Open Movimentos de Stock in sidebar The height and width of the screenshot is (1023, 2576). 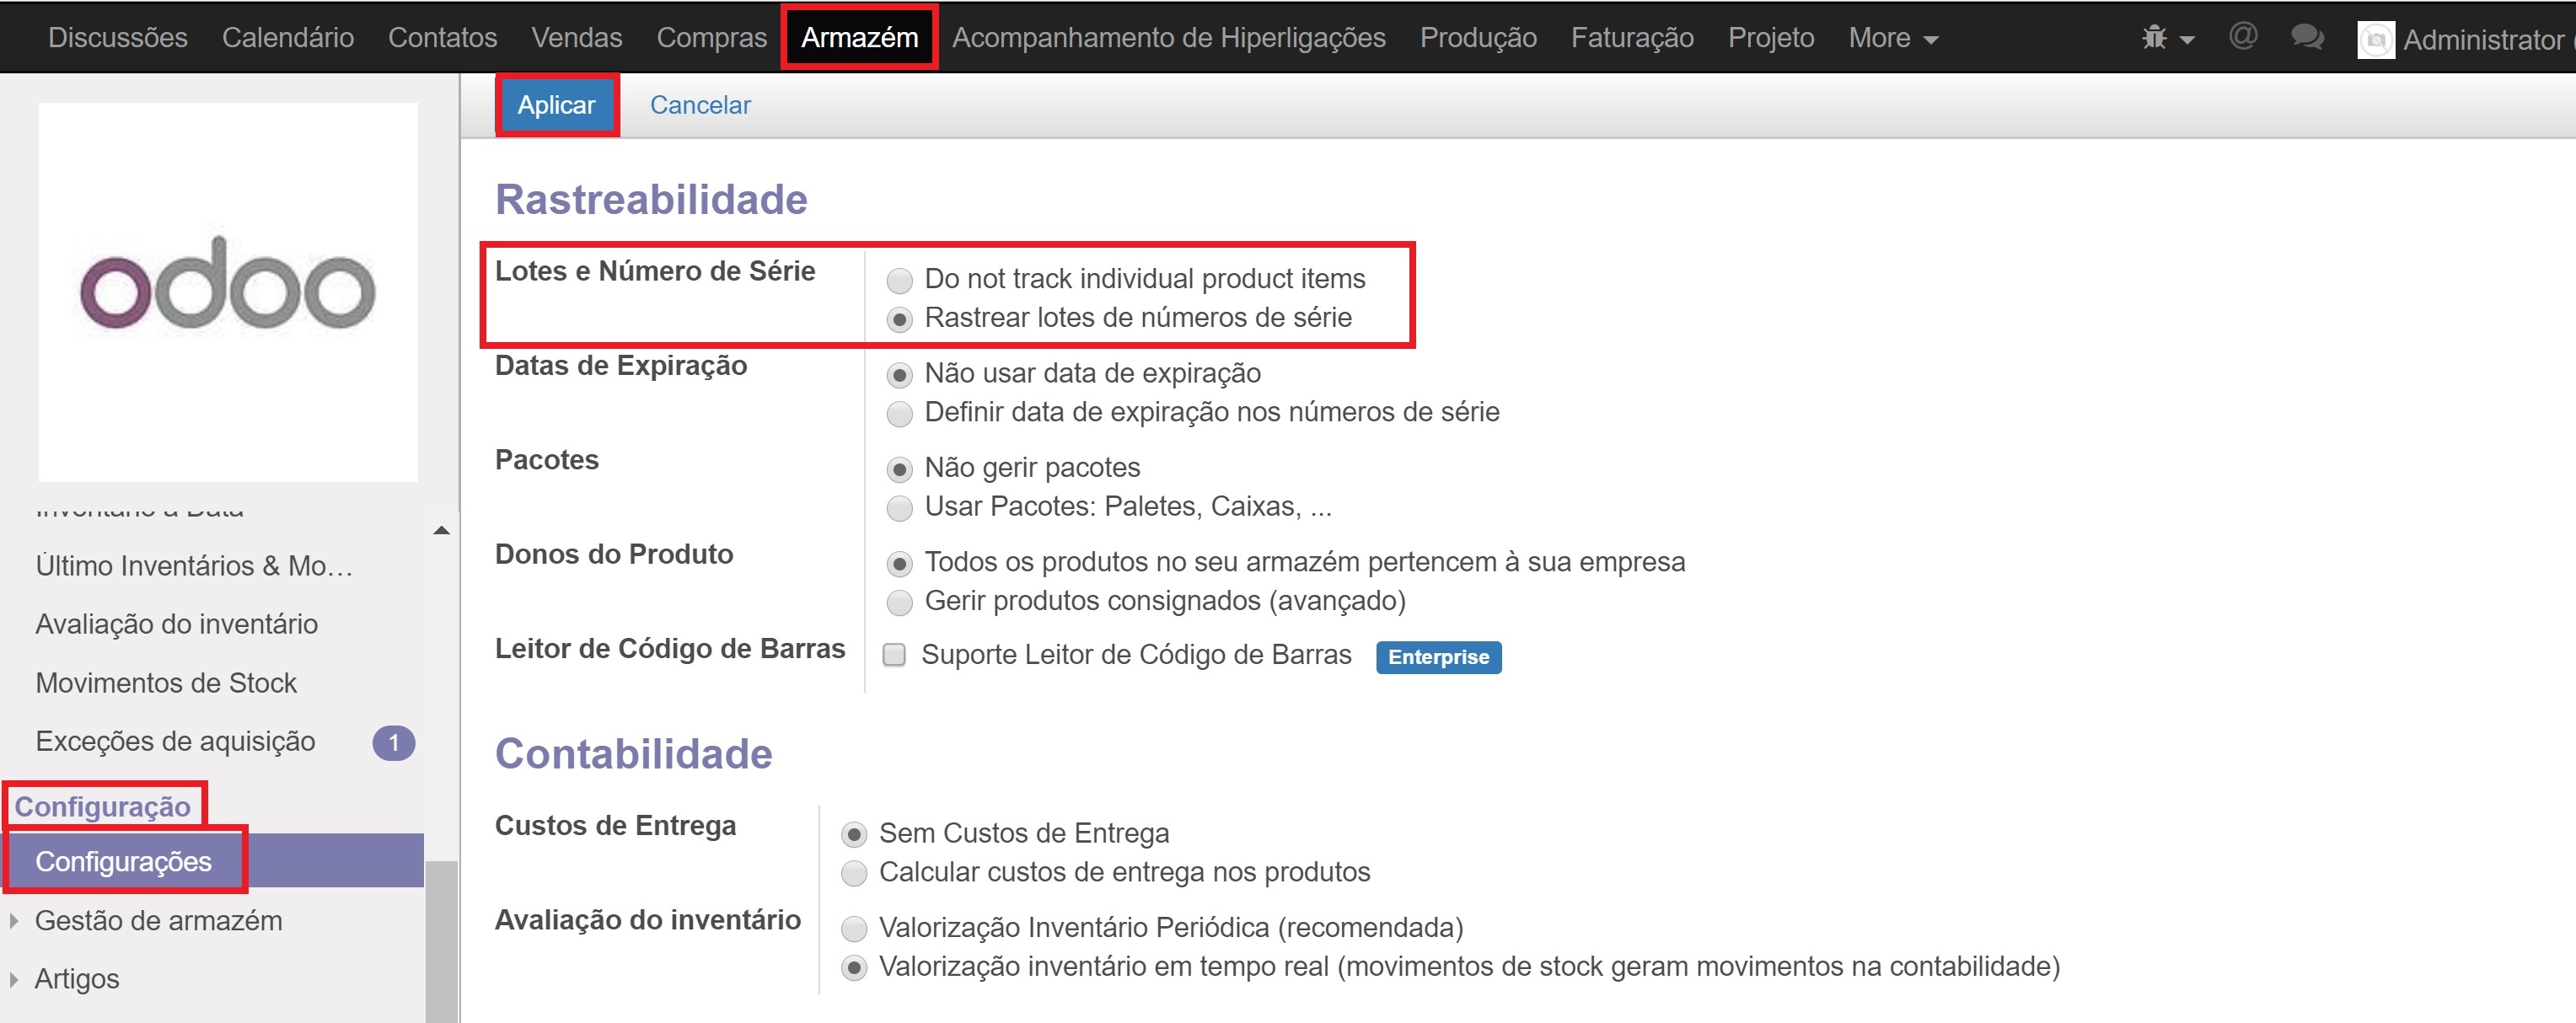(166, 683)
